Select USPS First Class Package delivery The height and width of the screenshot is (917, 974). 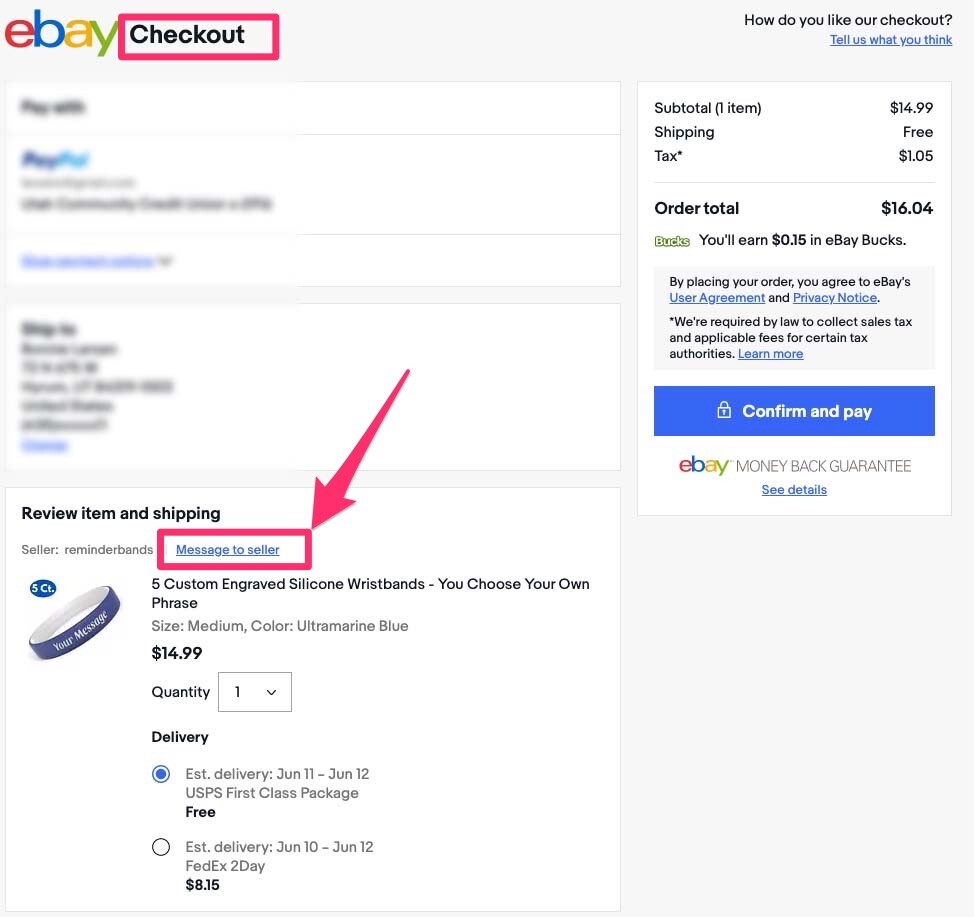161,774
